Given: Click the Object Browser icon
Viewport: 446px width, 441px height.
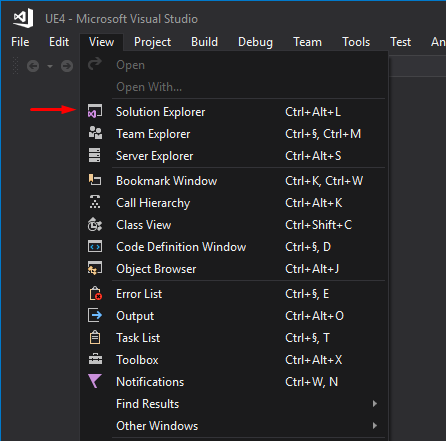Looking at the screenshot, I should click(x=95, y=269).
